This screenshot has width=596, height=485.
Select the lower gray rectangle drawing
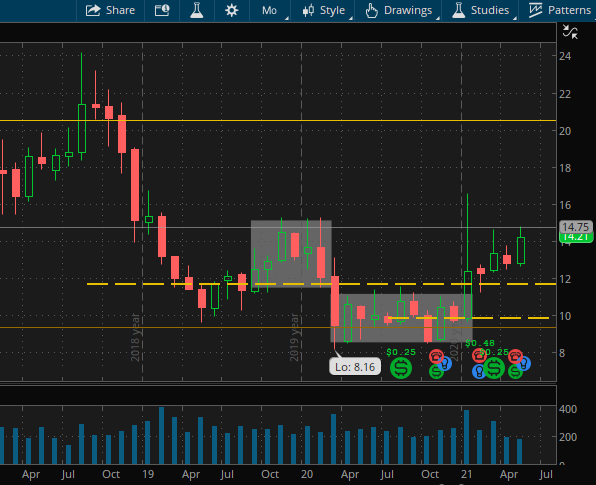click(401, 318)
